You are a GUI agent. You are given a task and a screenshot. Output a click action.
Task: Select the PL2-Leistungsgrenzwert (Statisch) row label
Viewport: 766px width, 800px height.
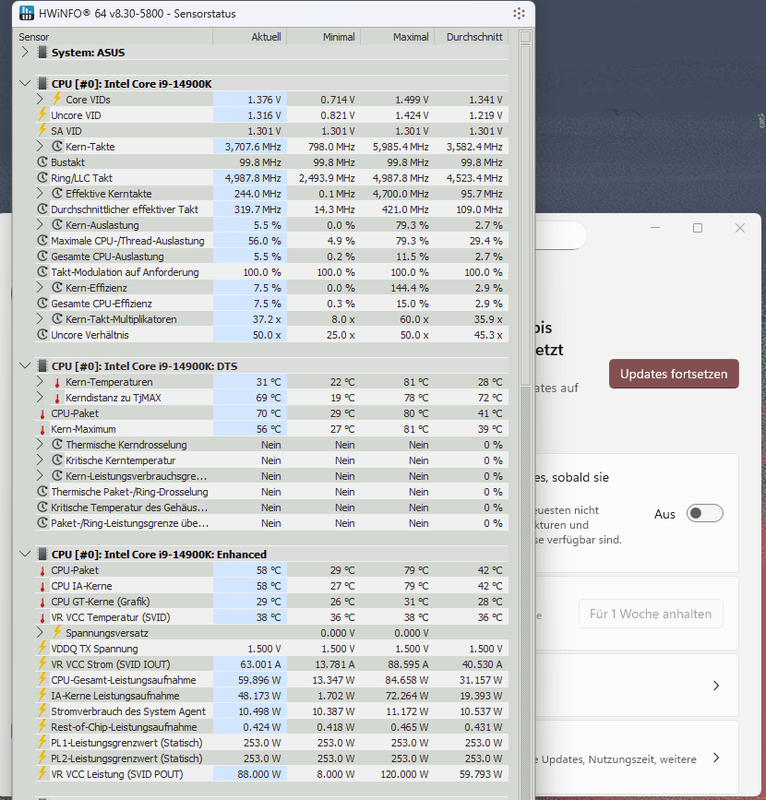[127, 758]
